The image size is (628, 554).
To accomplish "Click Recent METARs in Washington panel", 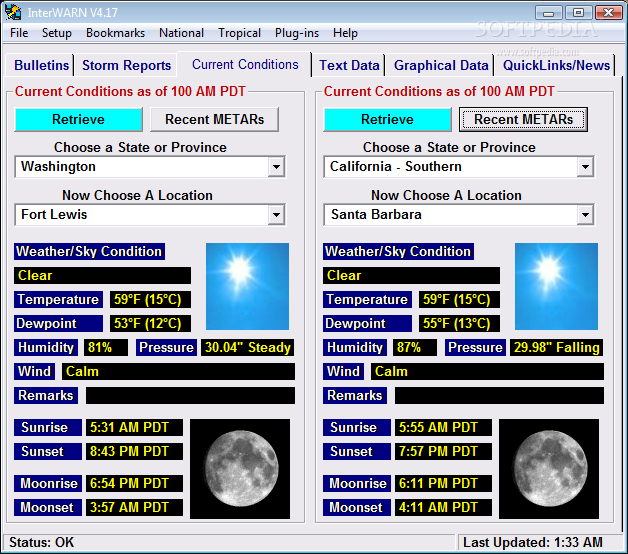I will pyautogui.click(x=215, y=119).
